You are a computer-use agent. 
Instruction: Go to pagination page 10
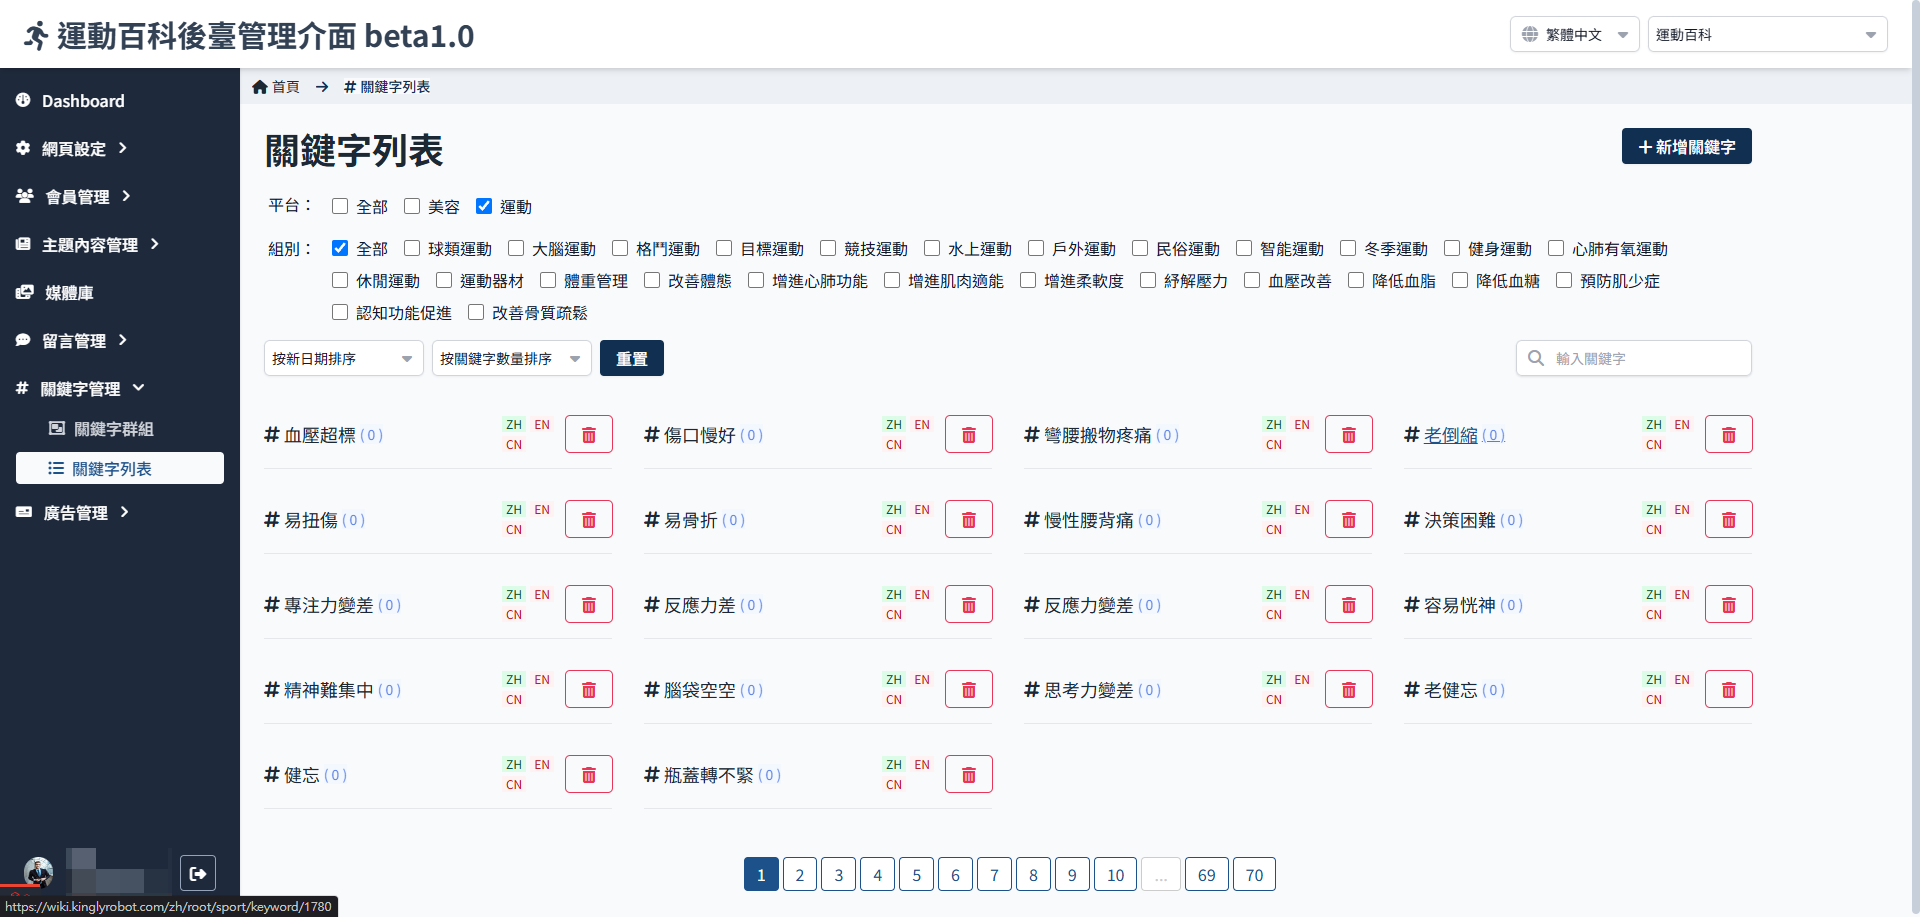[x=1115, y=875]
